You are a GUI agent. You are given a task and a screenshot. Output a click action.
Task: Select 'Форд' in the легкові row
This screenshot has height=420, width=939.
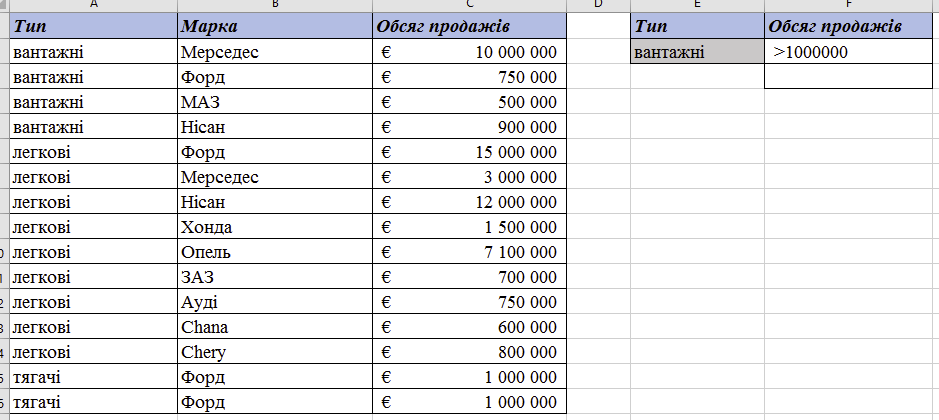[275, 152]
